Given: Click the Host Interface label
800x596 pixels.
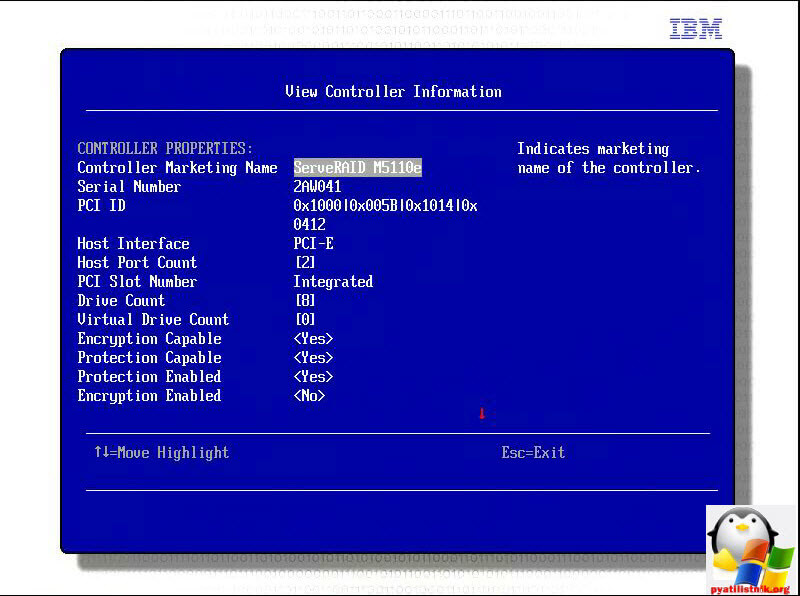Looking at the screenshot, I should [x=133, y=243].
